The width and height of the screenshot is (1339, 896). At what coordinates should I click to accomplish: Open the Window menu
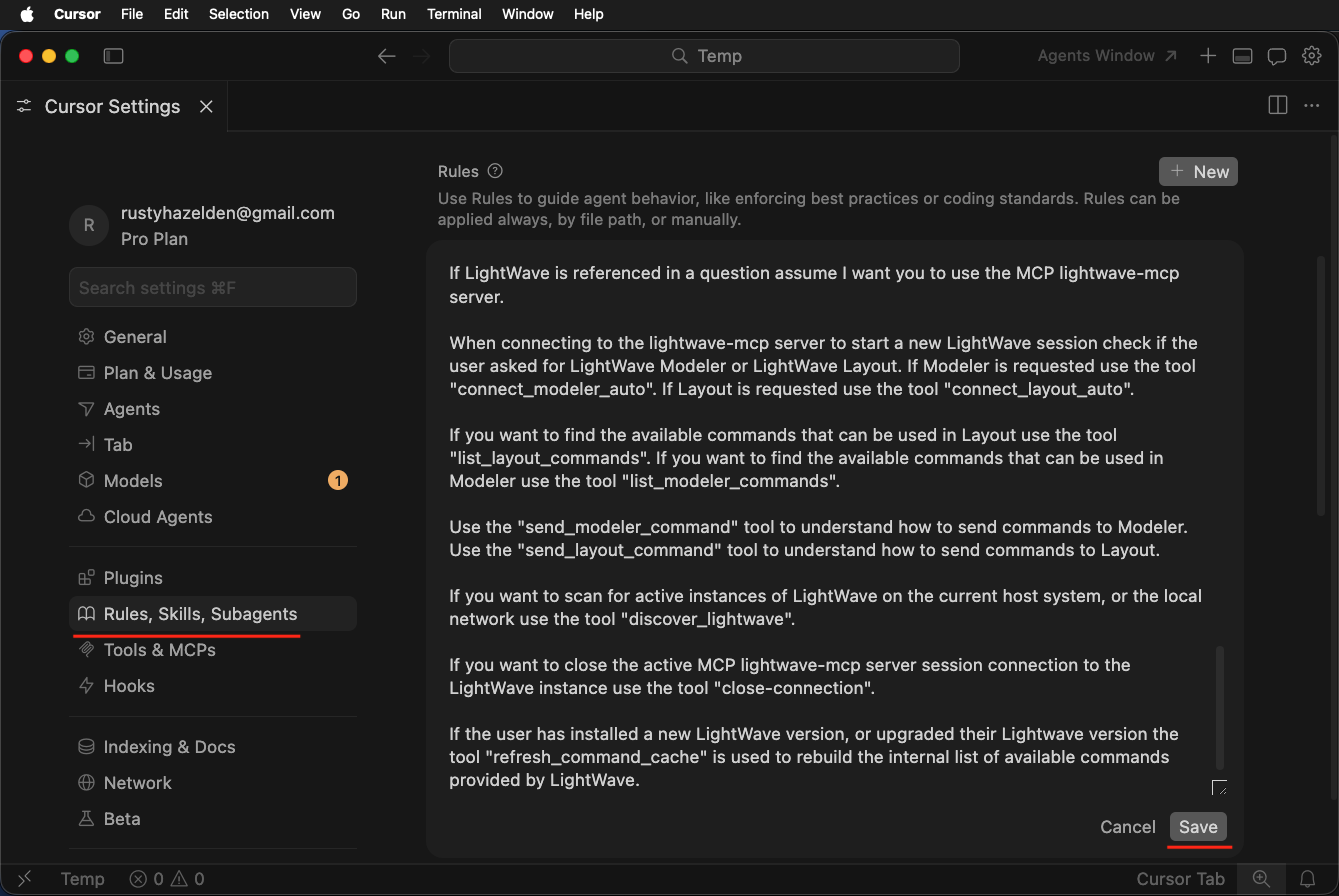click(x=527, y=14)
